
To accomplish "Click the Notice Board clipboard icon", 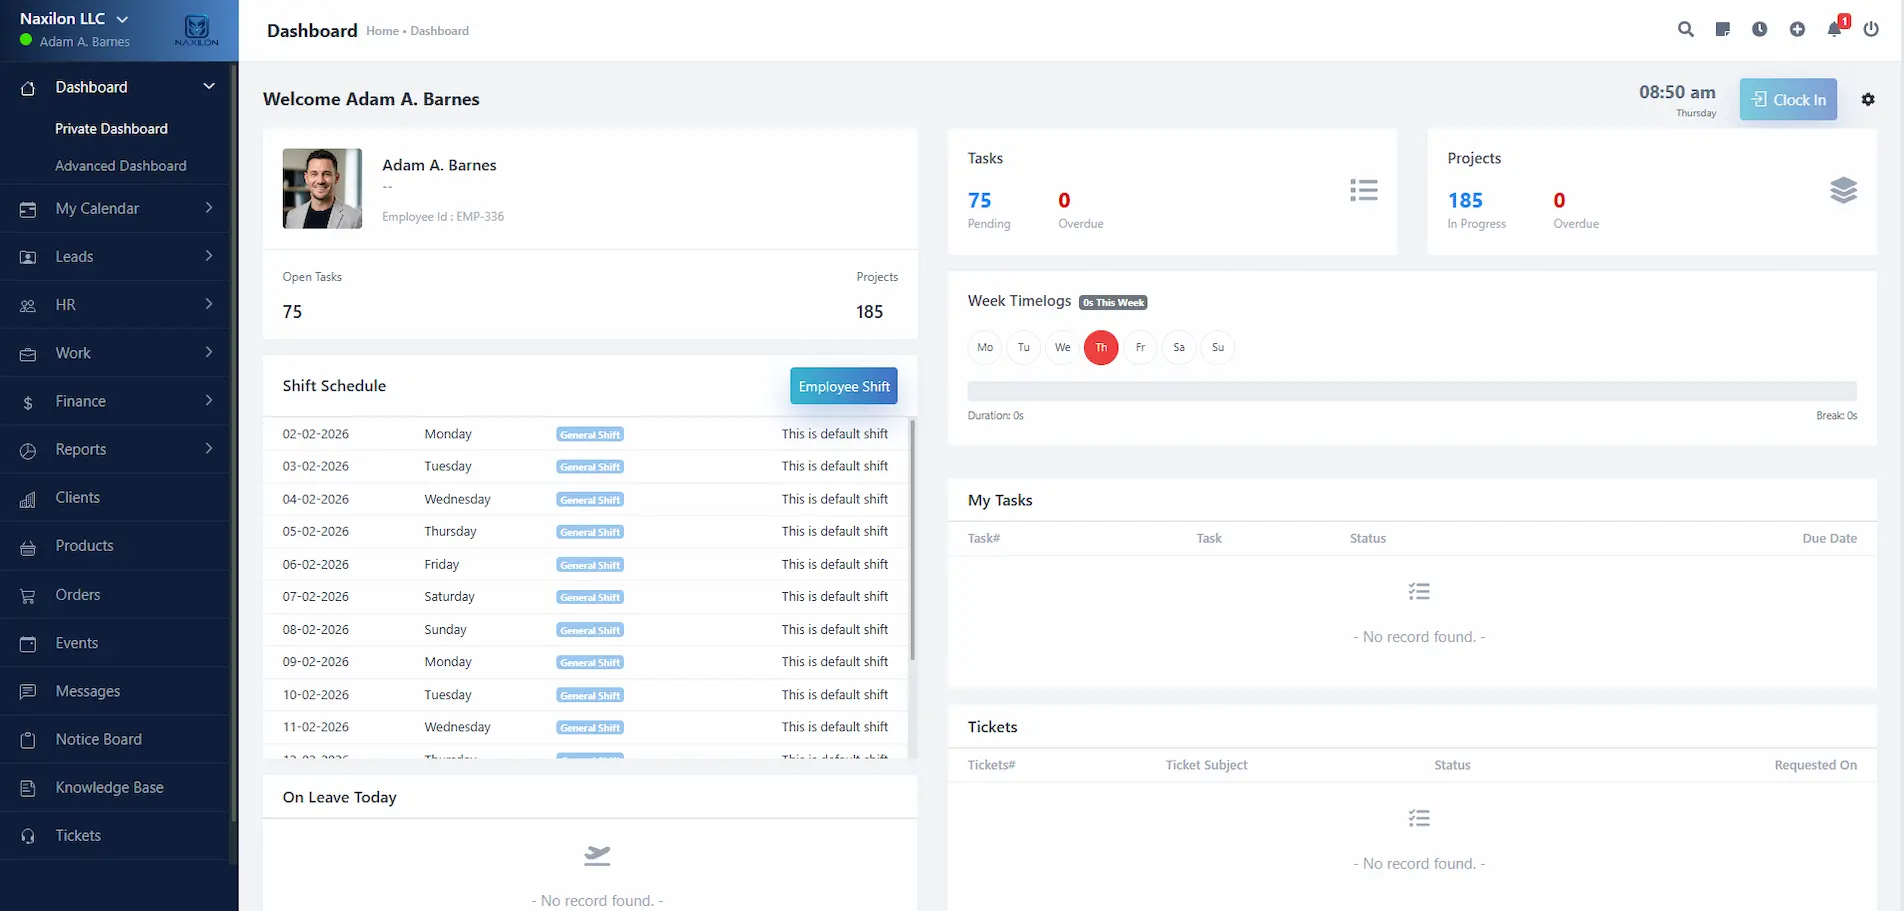I will coord(28,740).
